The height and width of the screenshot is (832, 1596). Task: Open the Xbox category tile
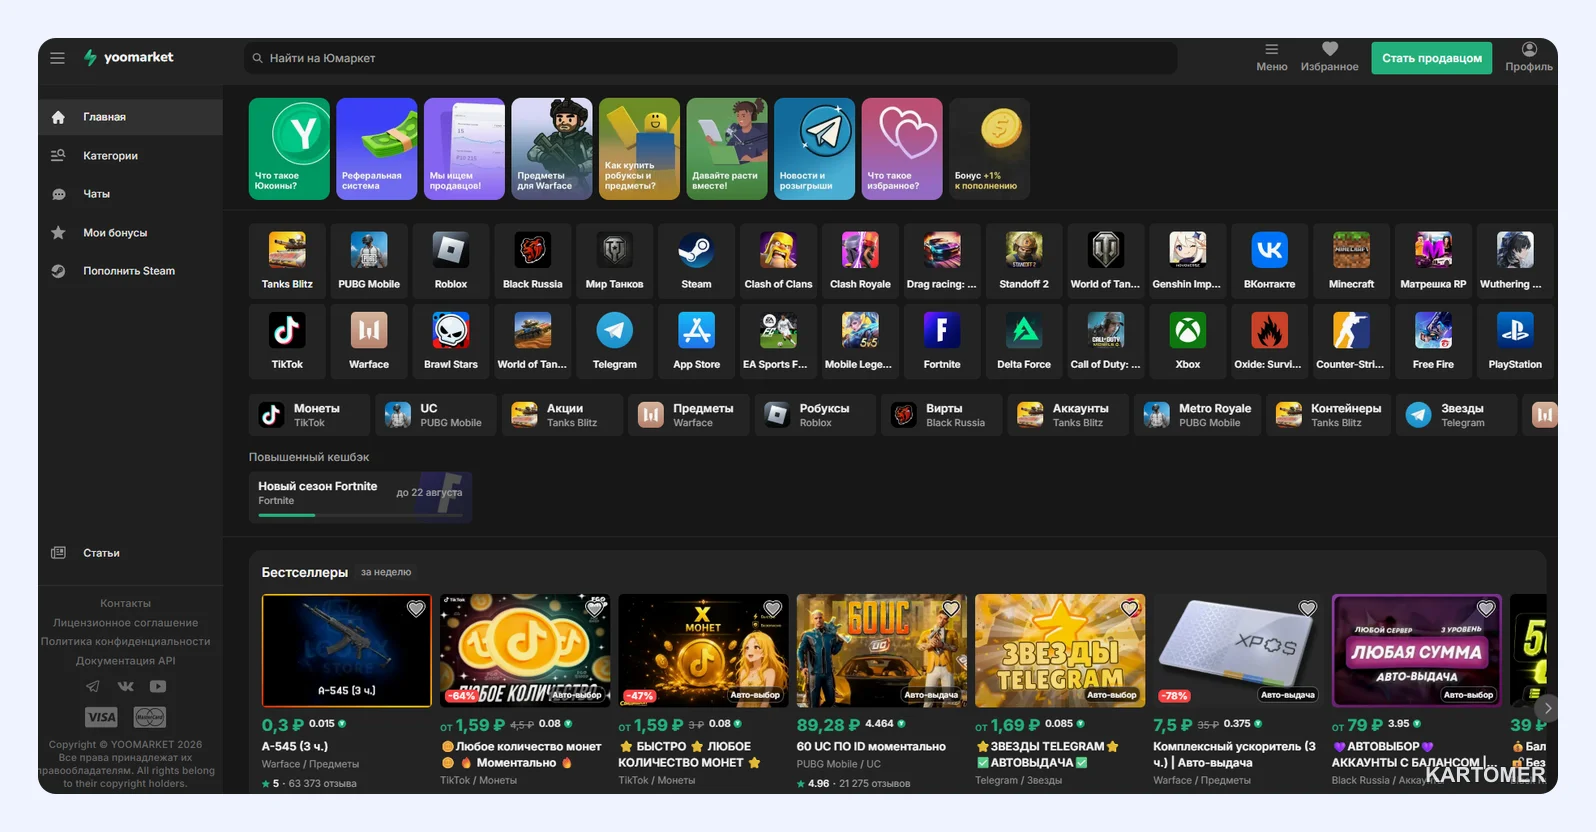click(x=1188, y=341)
